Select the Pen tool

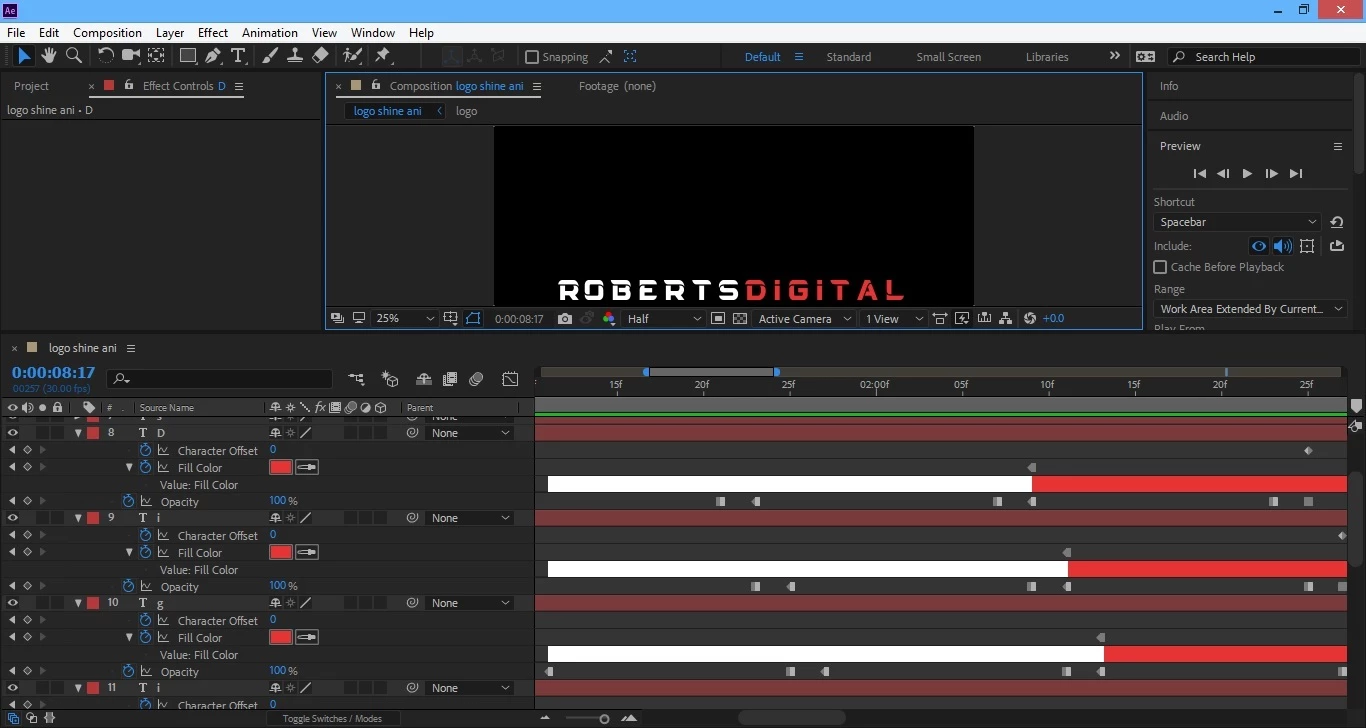(x=213, y=56)
